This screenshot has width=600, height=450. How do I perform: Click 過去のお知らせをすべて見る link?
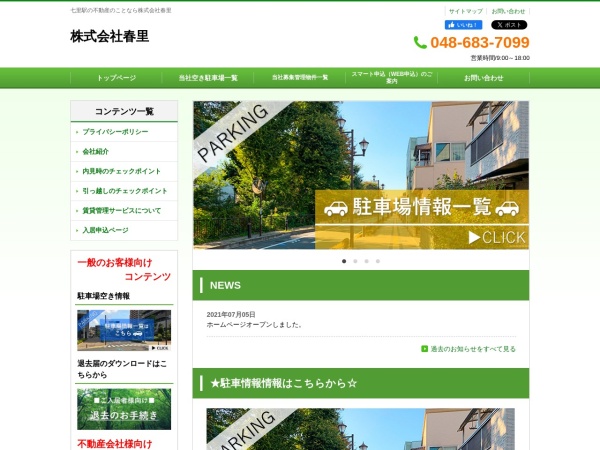point(473,349)
